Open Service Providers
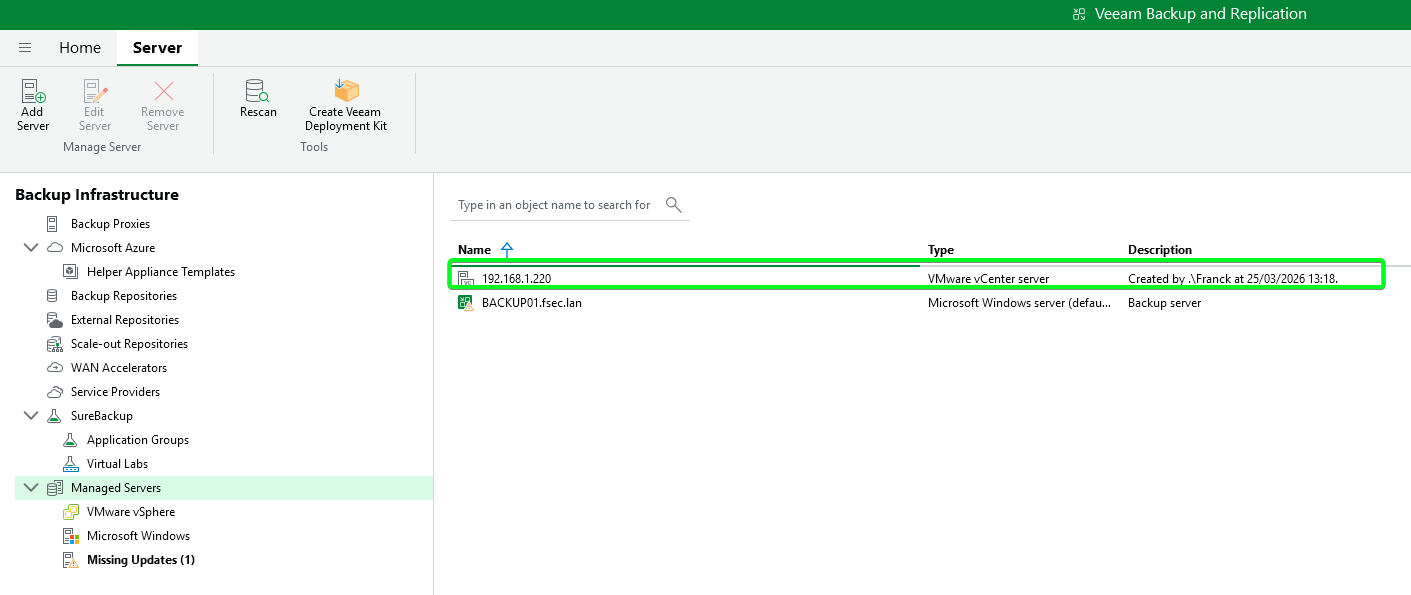The image size is (1411, 595). [115, 392]
